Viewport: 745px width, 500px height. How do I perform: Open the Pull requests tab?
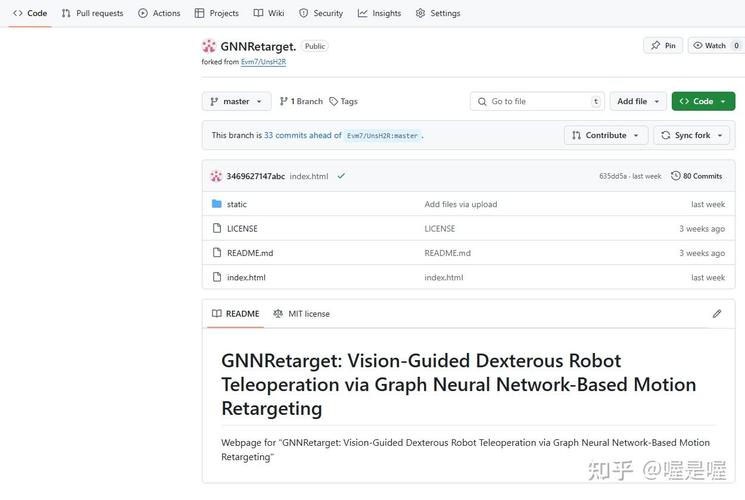tap(92, 13)
